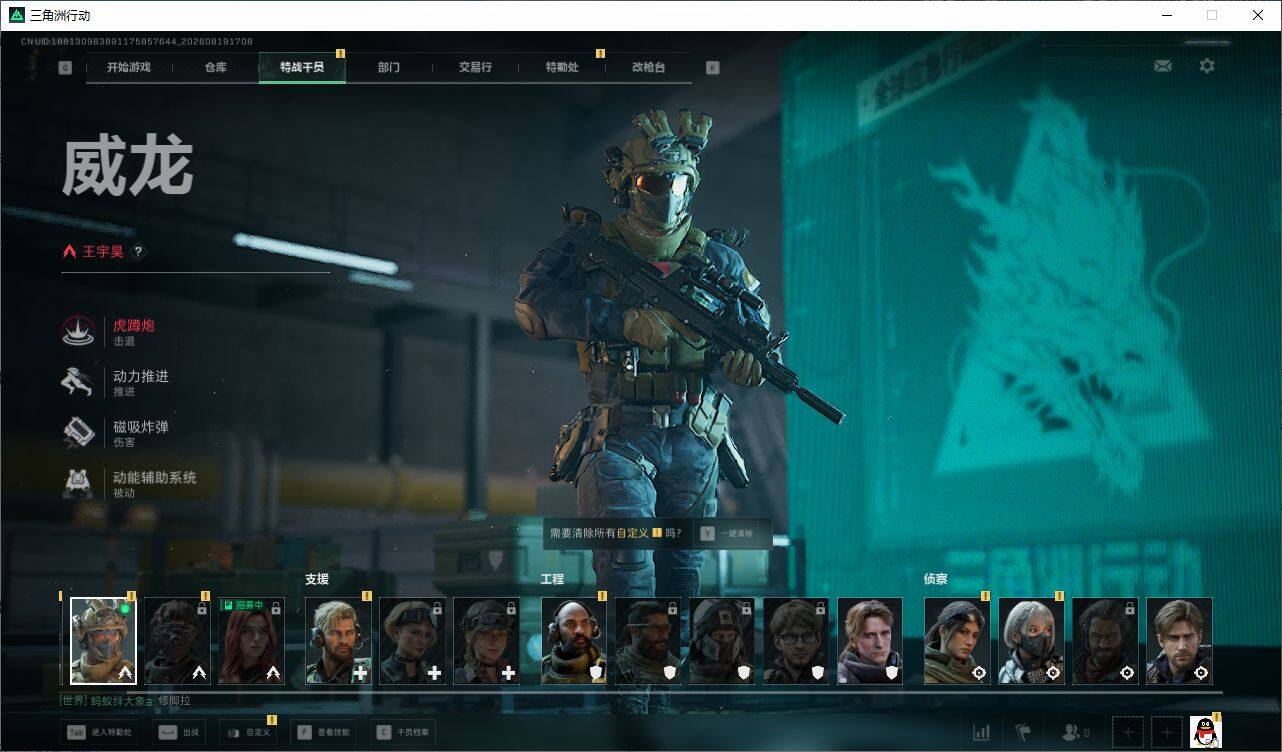Open the mail inbox envelope icon

tap(1162, 66)
